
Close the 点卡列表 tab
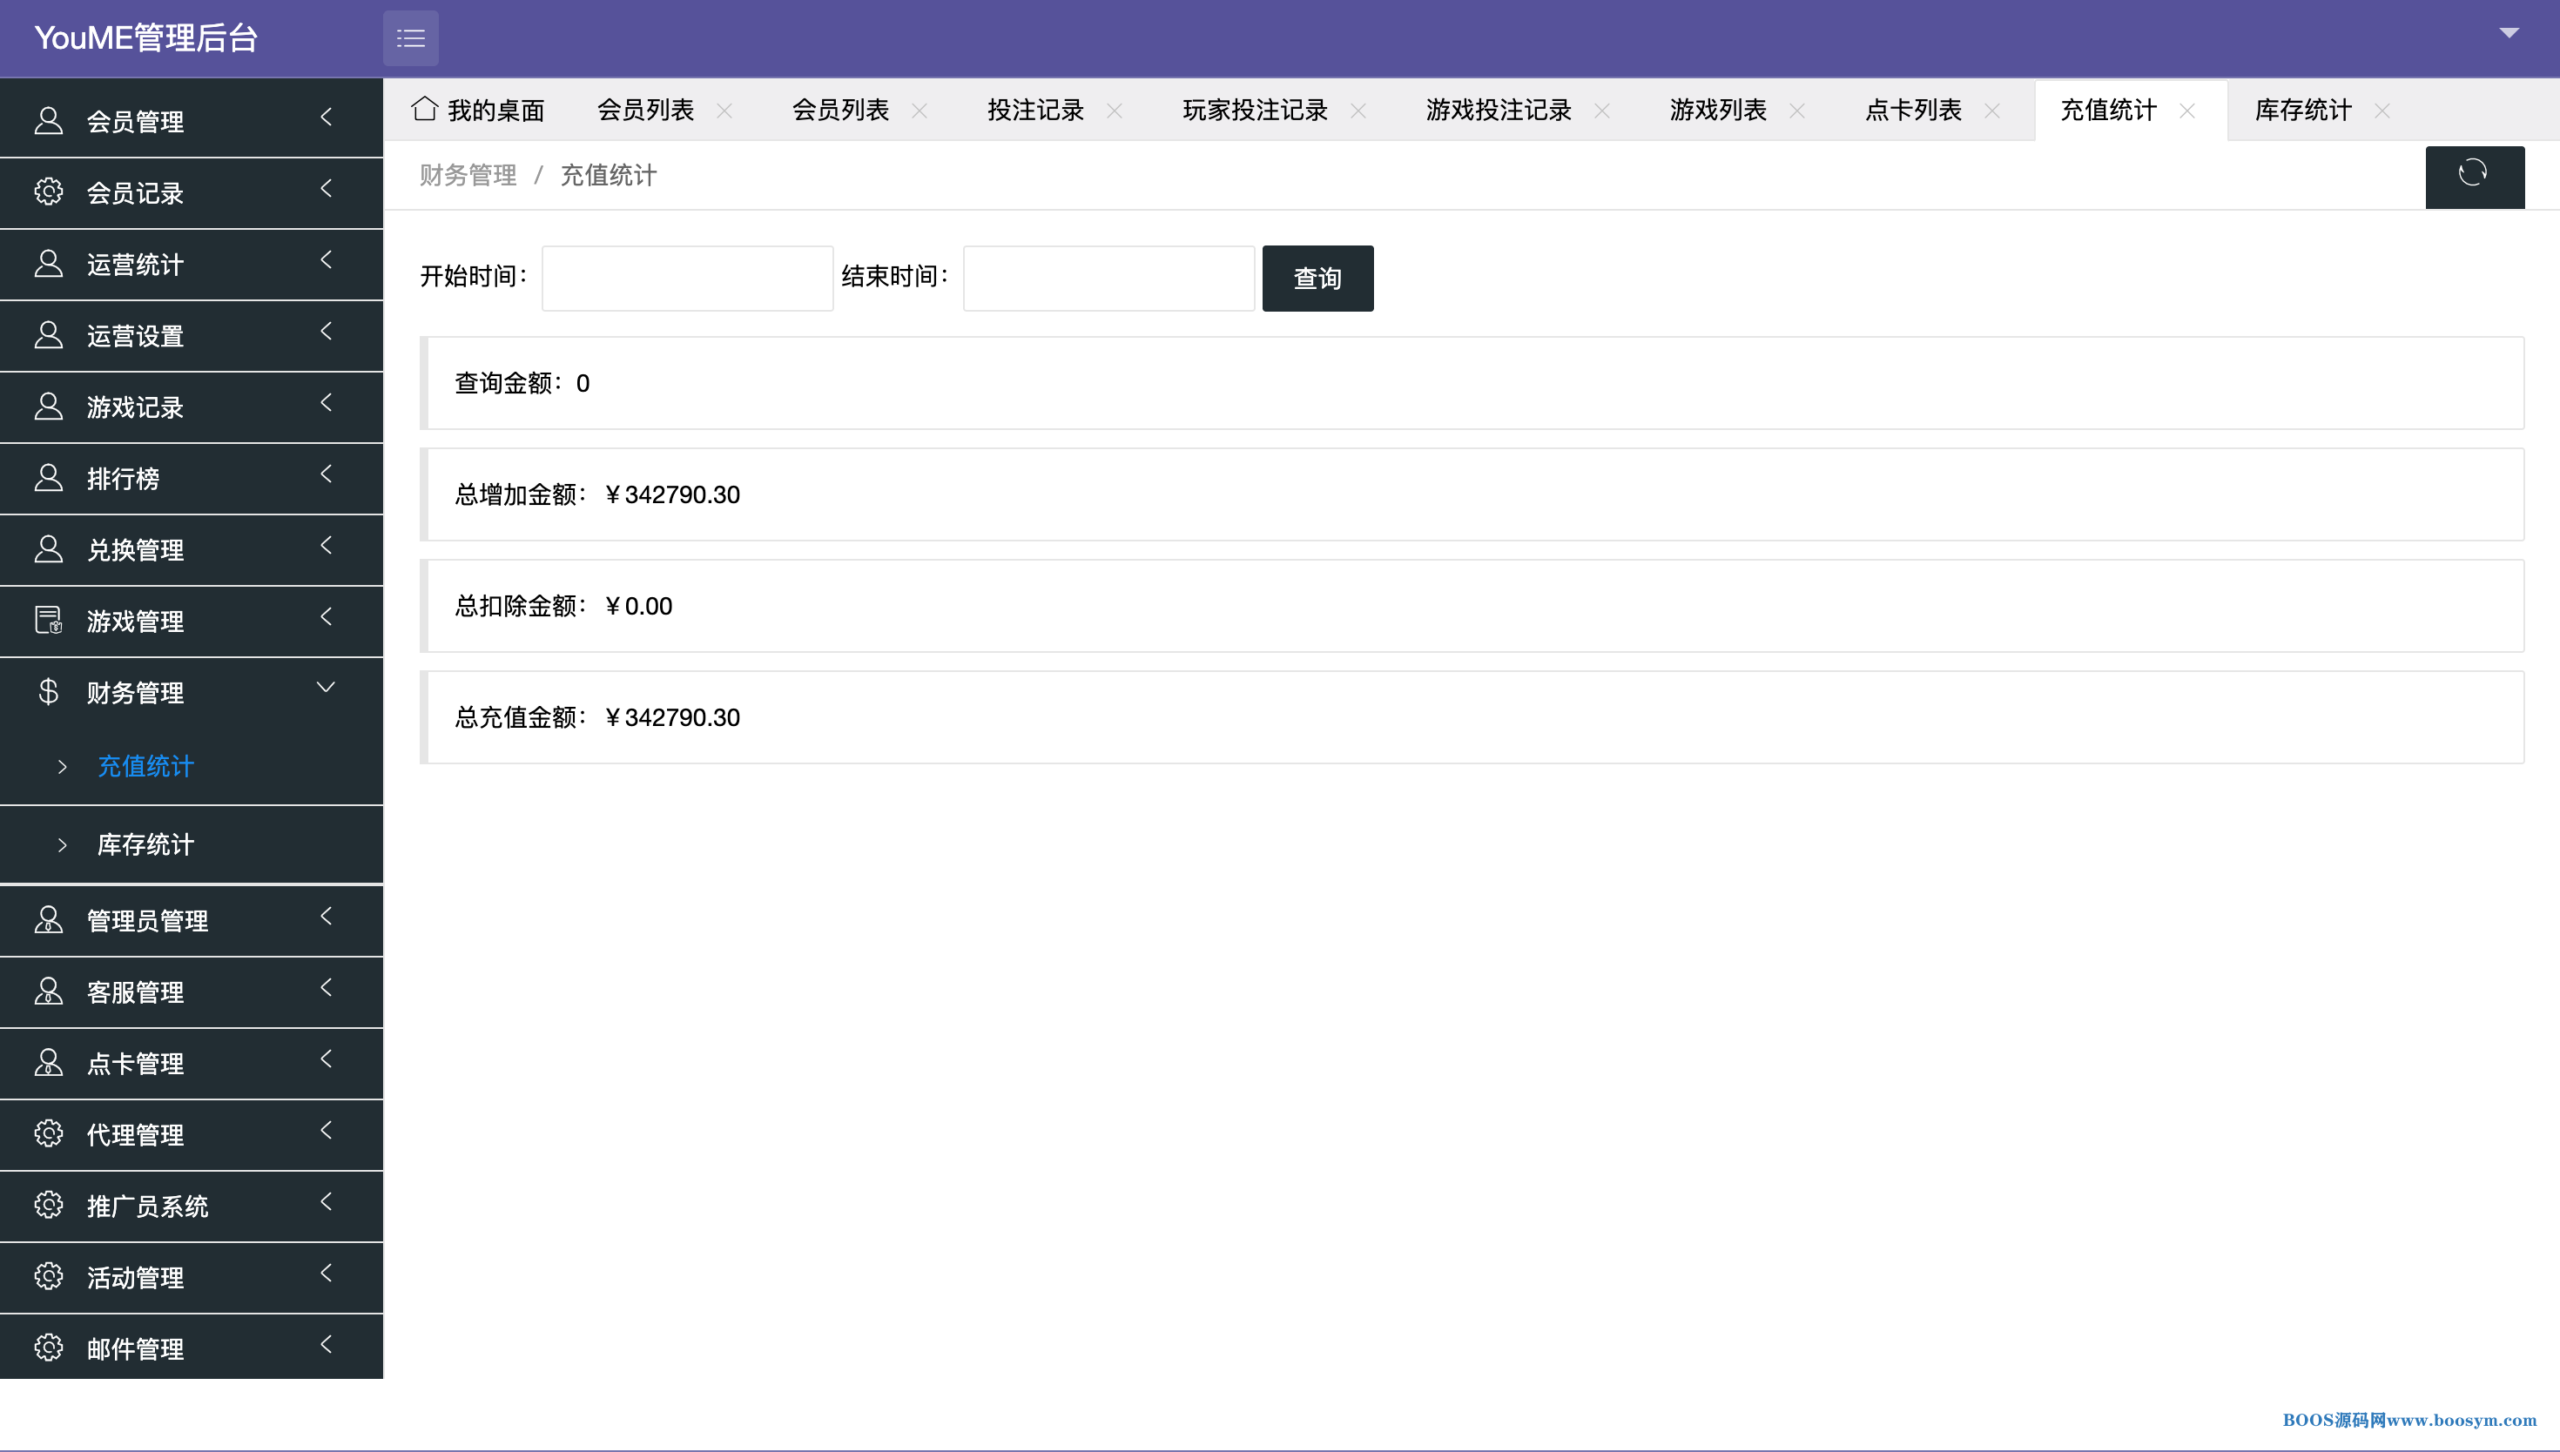pos(1992,111)
